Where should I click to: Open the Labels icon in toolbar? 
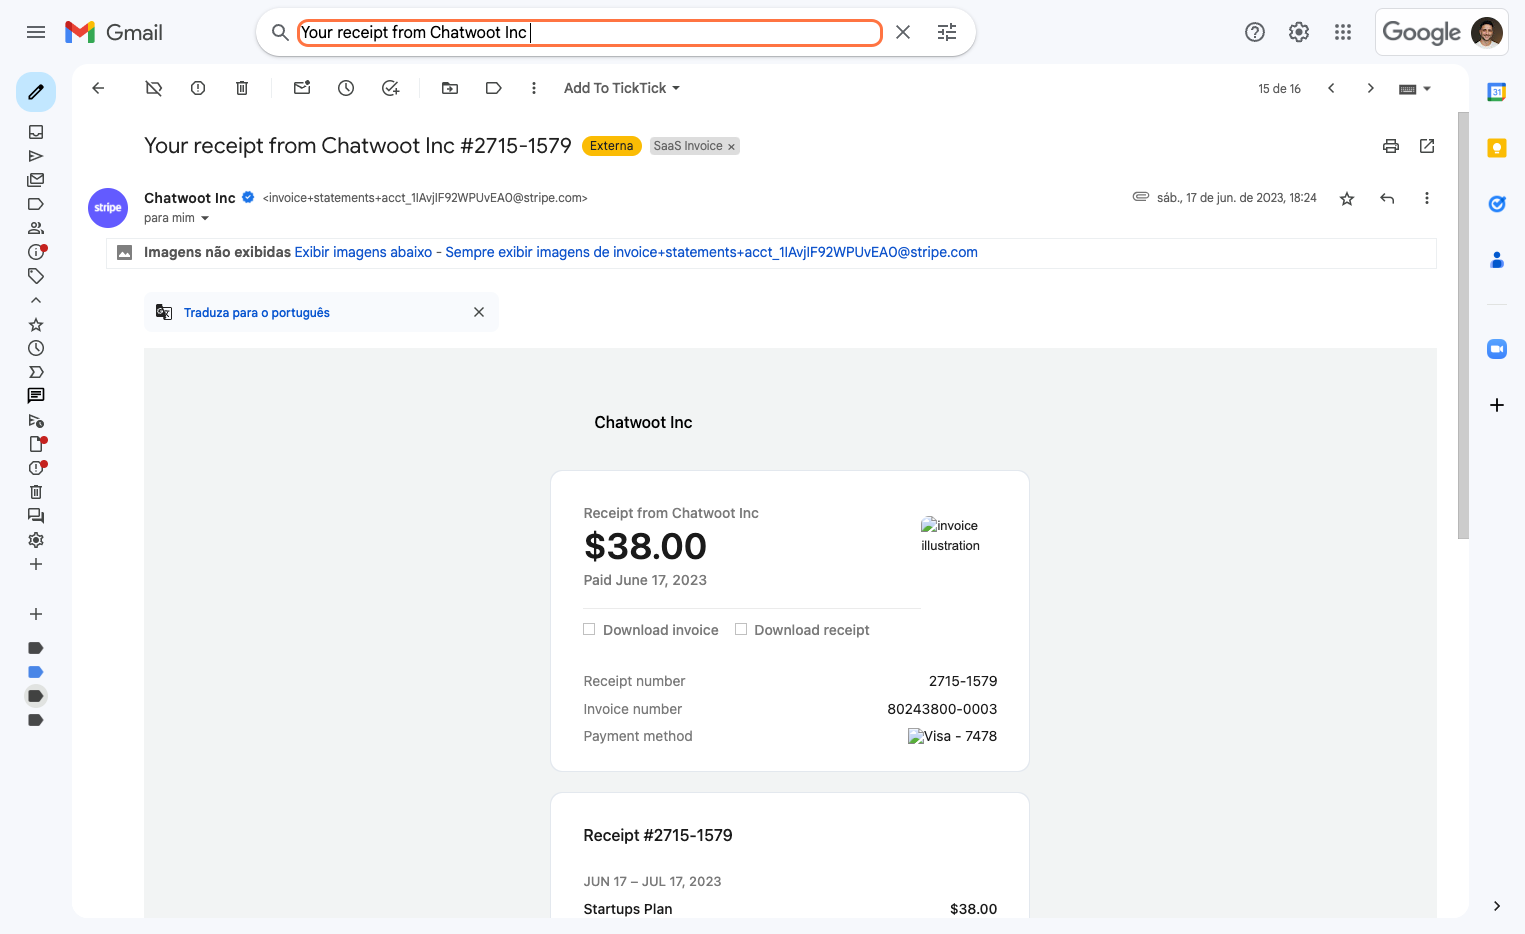point(494,88)
